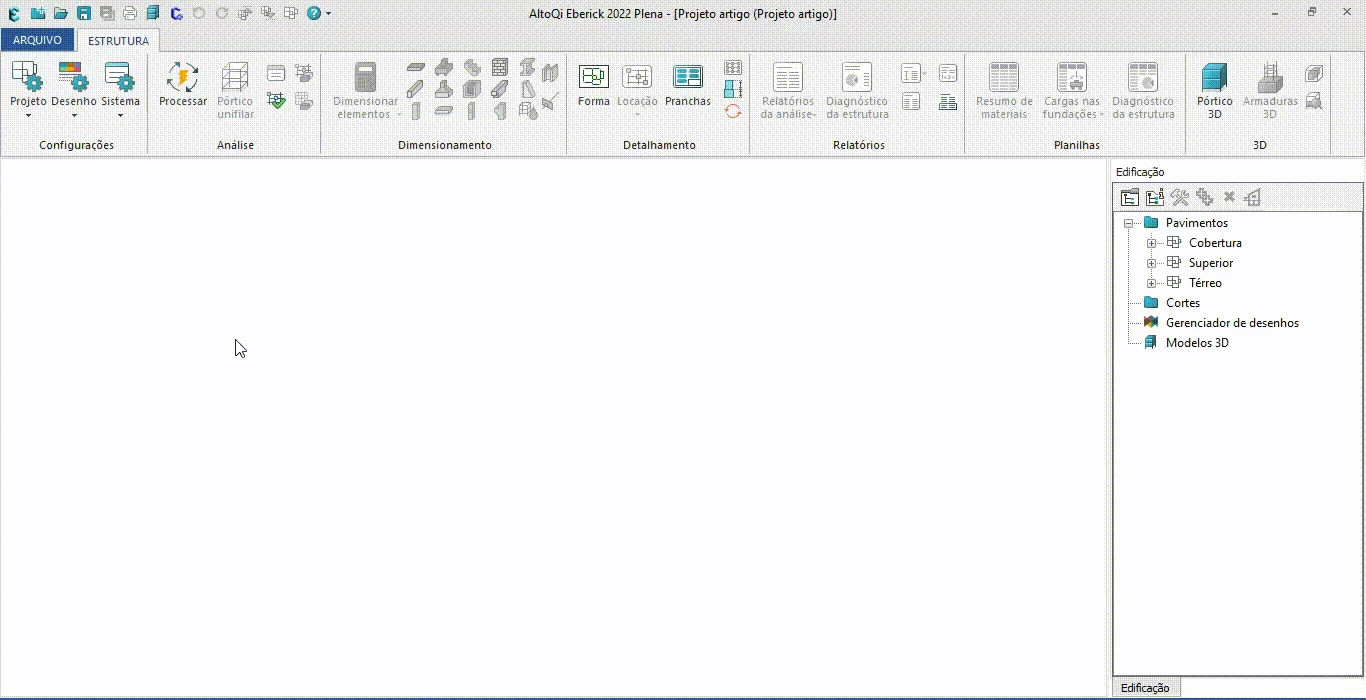Click the open folder icon in title bar
The width and height of the screenshot is (1366, 700).
click(x=61, y=14)
